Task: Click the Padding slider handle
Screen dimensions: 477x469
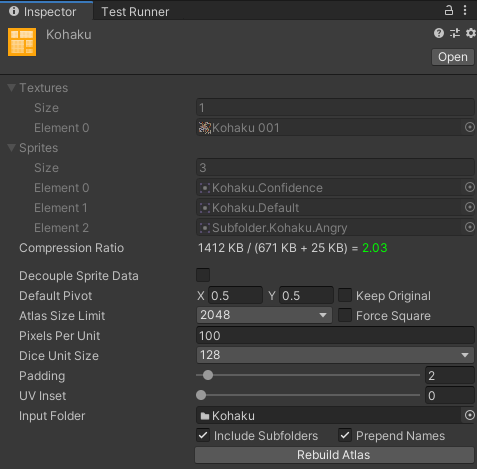Action: pyautogui.click(x=208, y=375)
